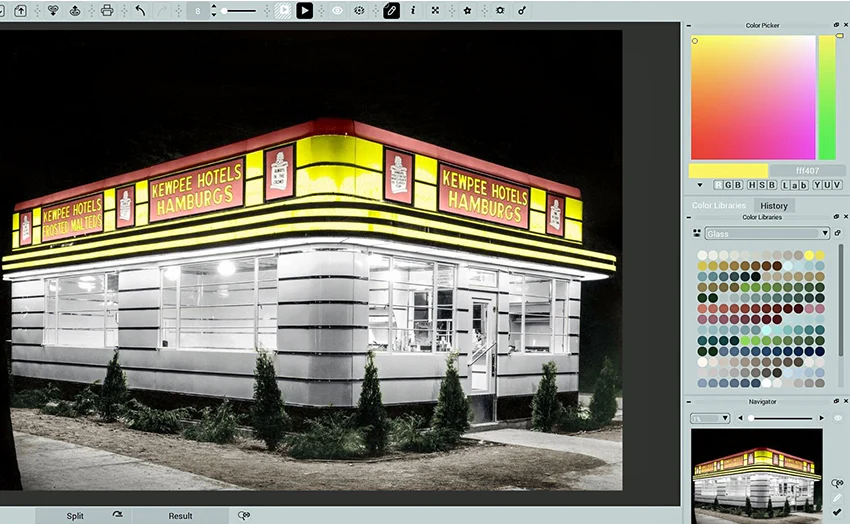Click the hatched partial processing play icon
The height and width of the screenshot is (524, 850).
tap(283, 10)
